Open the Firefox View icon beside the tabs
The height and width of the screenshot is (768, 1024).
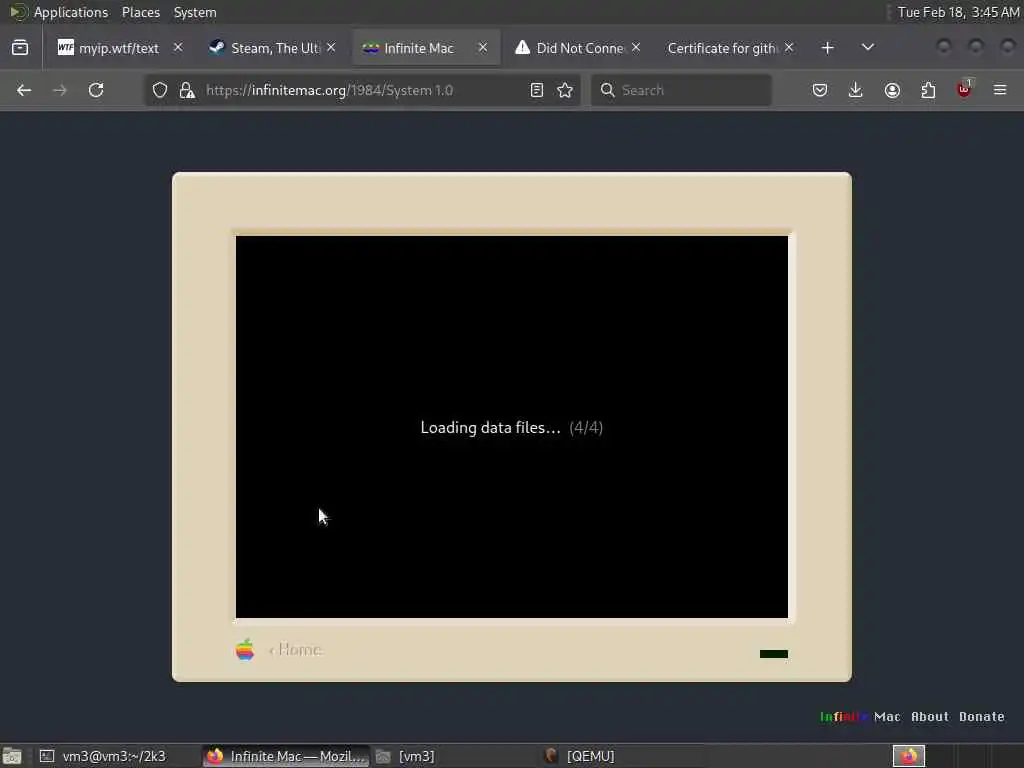[20, 48]
